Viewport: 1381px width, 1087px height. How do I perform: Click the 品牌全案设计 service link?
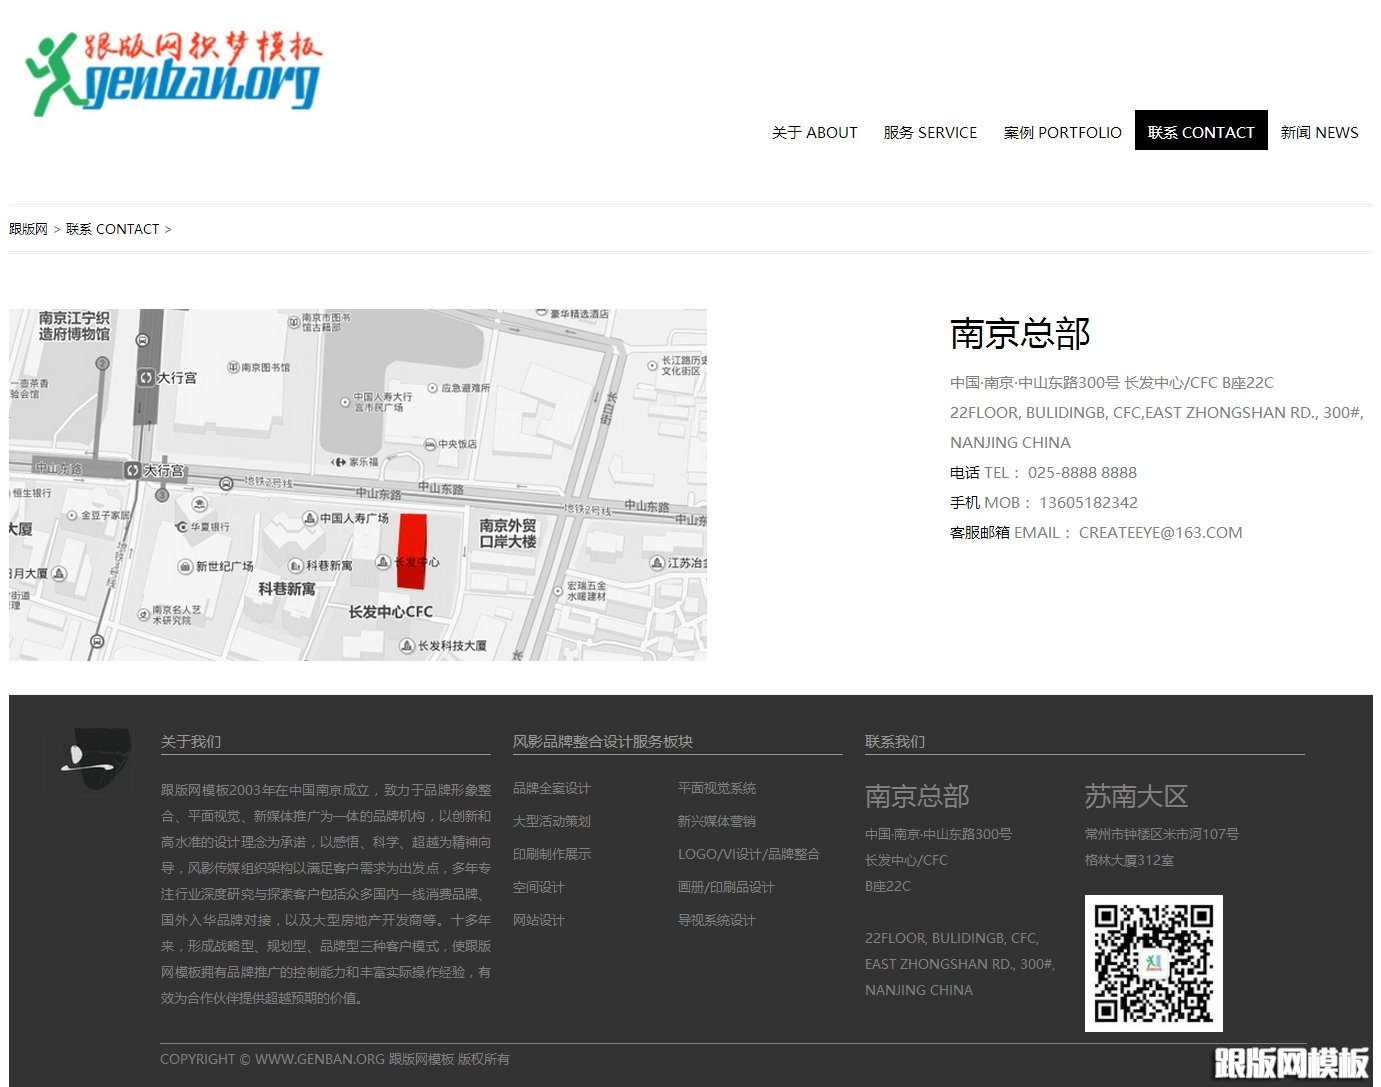550,788
